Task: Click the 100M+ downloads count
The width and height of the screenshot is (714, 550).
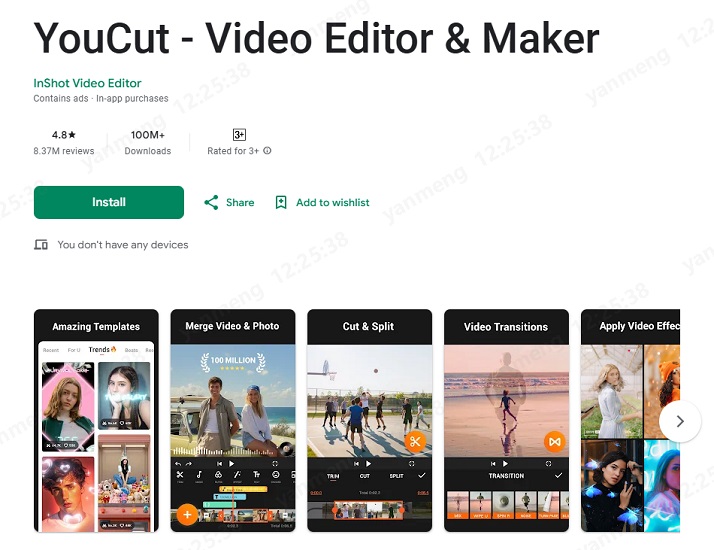Action: coord(148,135)
